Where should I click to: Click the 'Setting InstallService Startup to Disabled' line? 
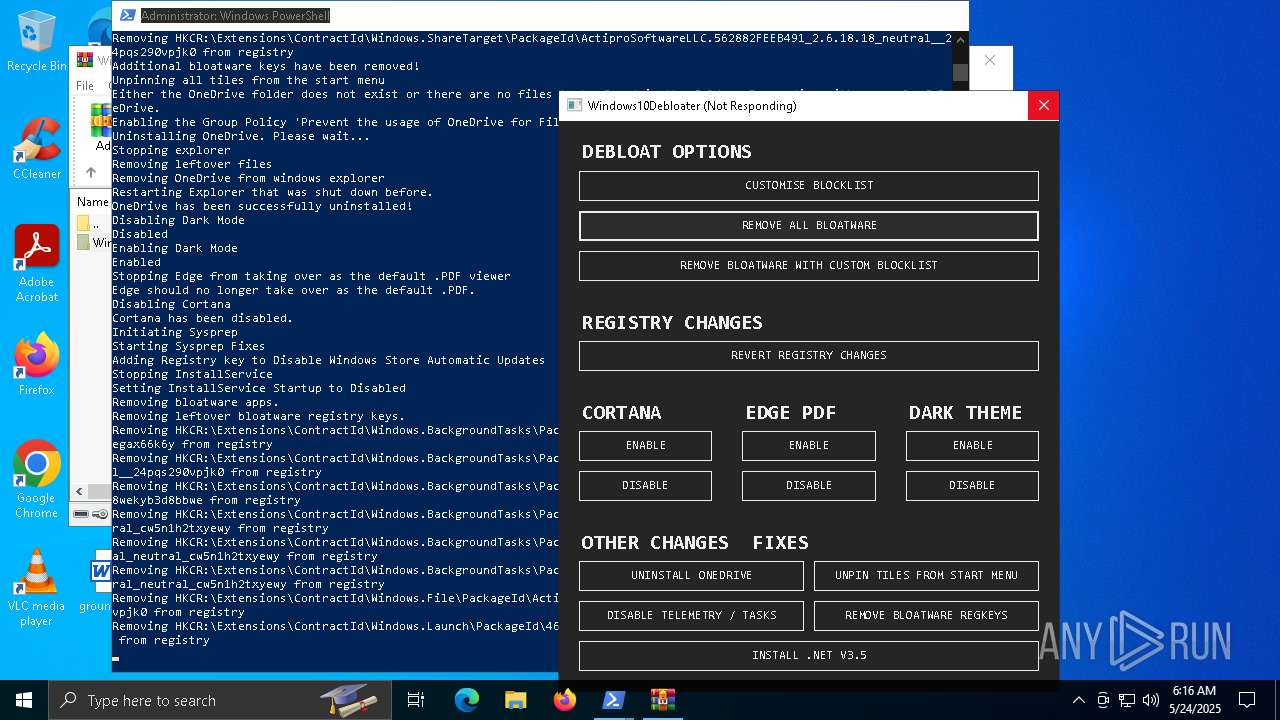pos(259,388)
